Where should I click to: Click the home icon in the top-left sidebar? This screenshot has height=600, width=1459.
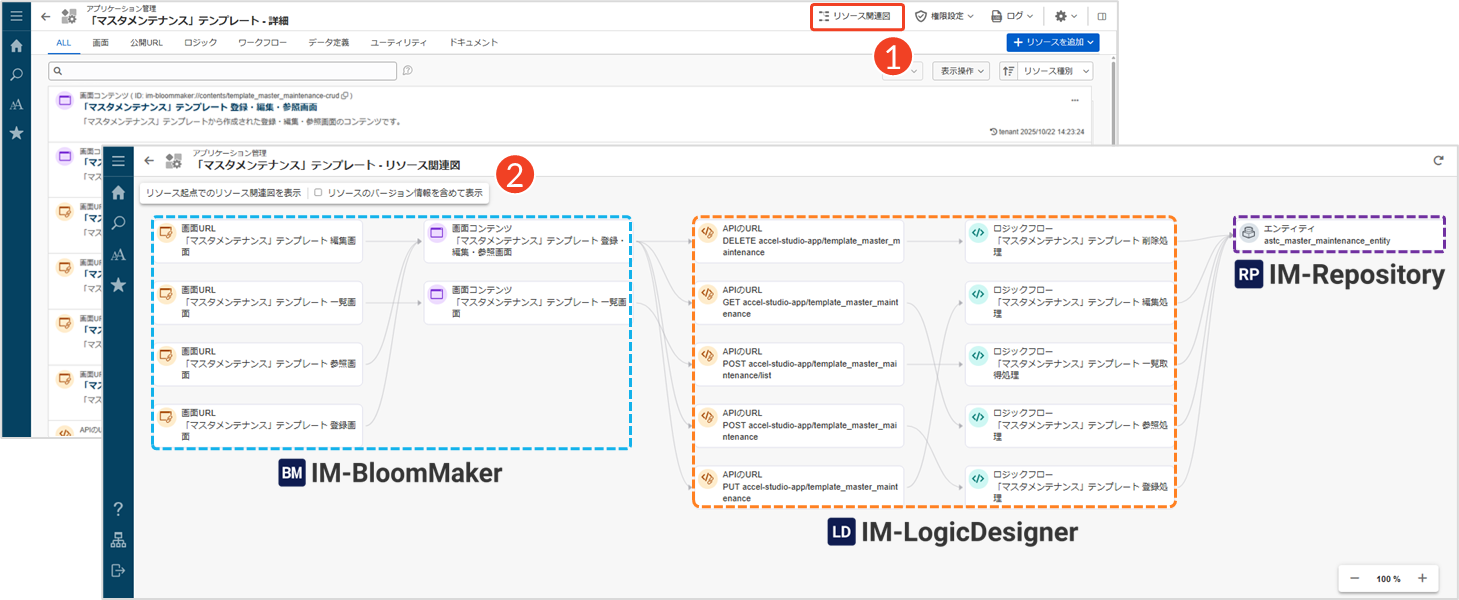[16, 46]
